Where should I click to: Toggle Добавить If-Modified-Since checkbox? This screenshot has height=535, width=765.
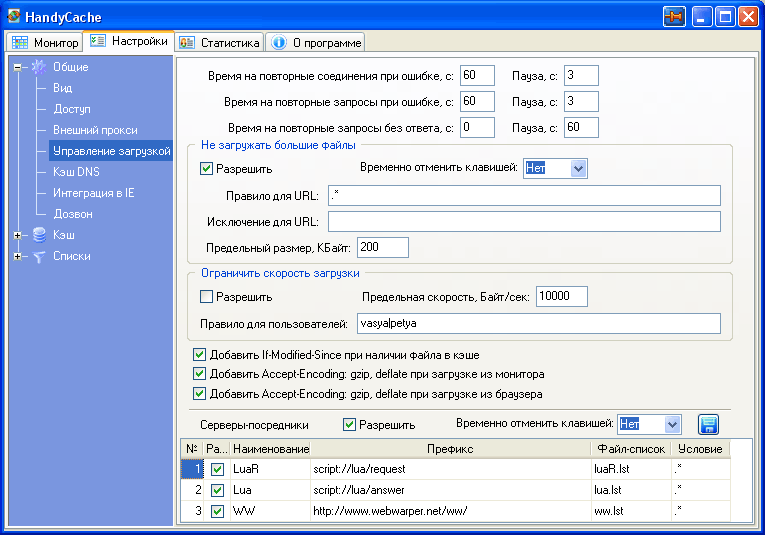(199, 355)
